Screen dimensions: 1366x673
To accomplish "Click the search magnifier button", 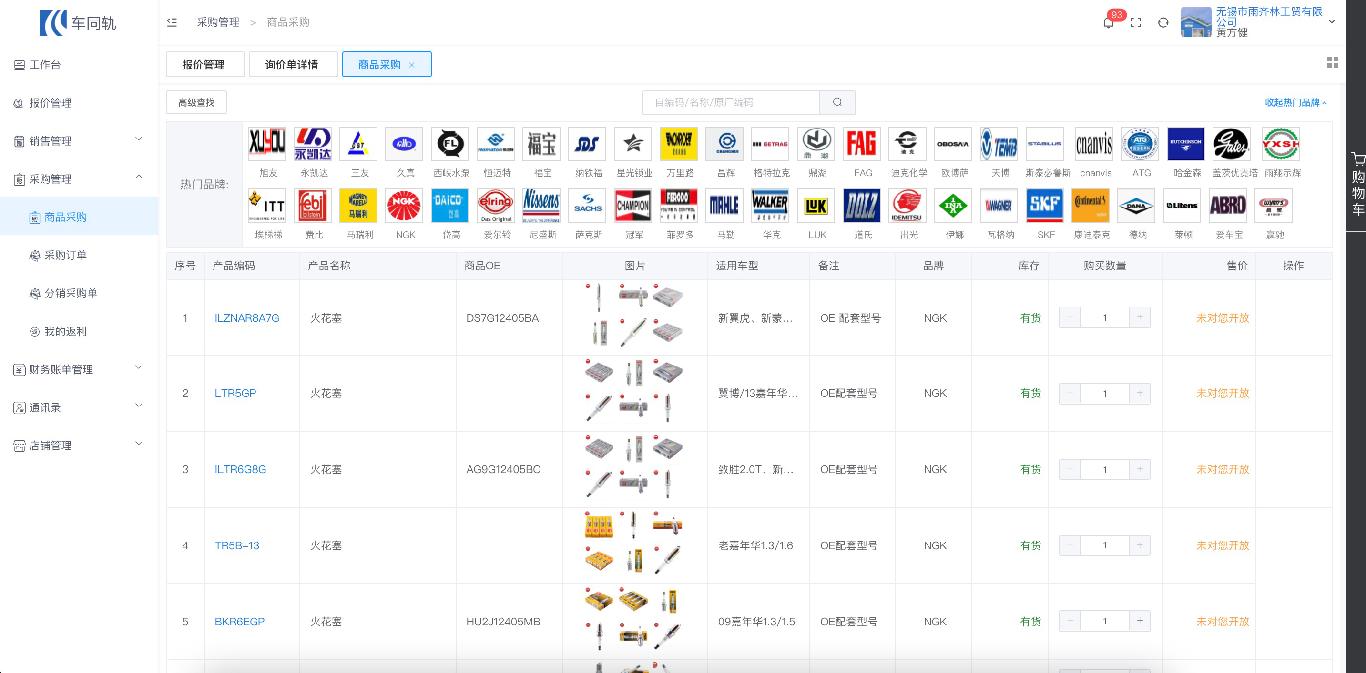I will (838, 102).
